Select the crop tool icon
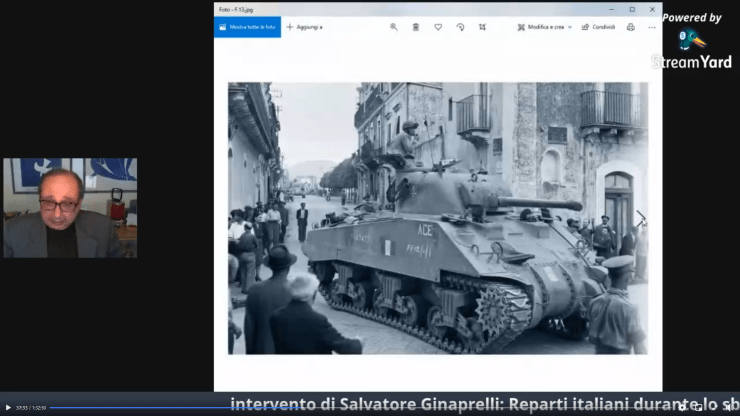The height and width of the screenshot is (416, 740). (x=482, y=27)
